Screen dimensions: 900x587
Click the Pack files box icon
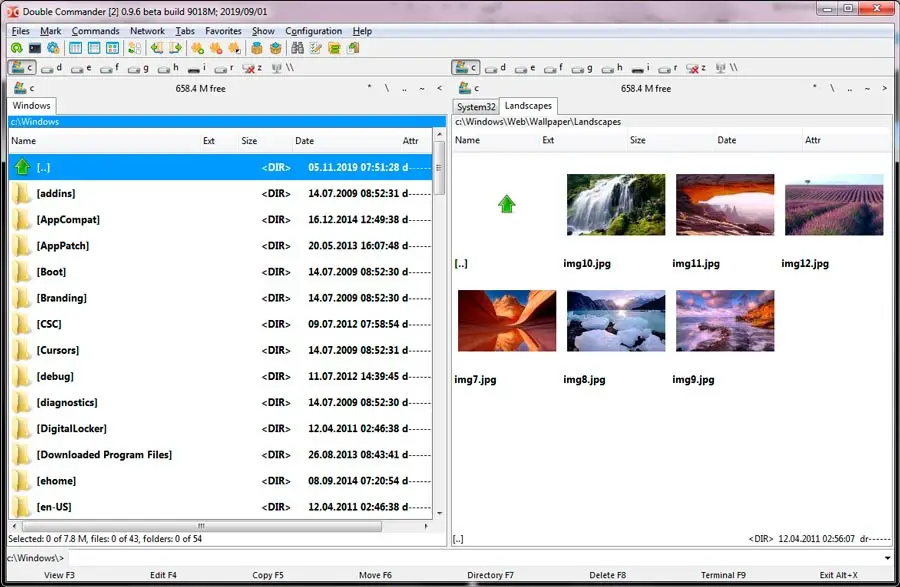[257, 47]
